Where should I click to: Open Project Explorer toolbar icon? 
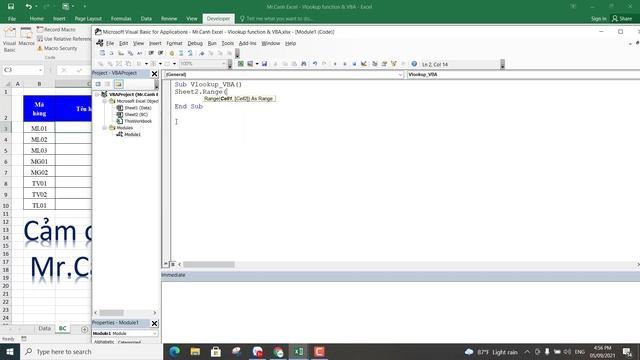[374, 64]
